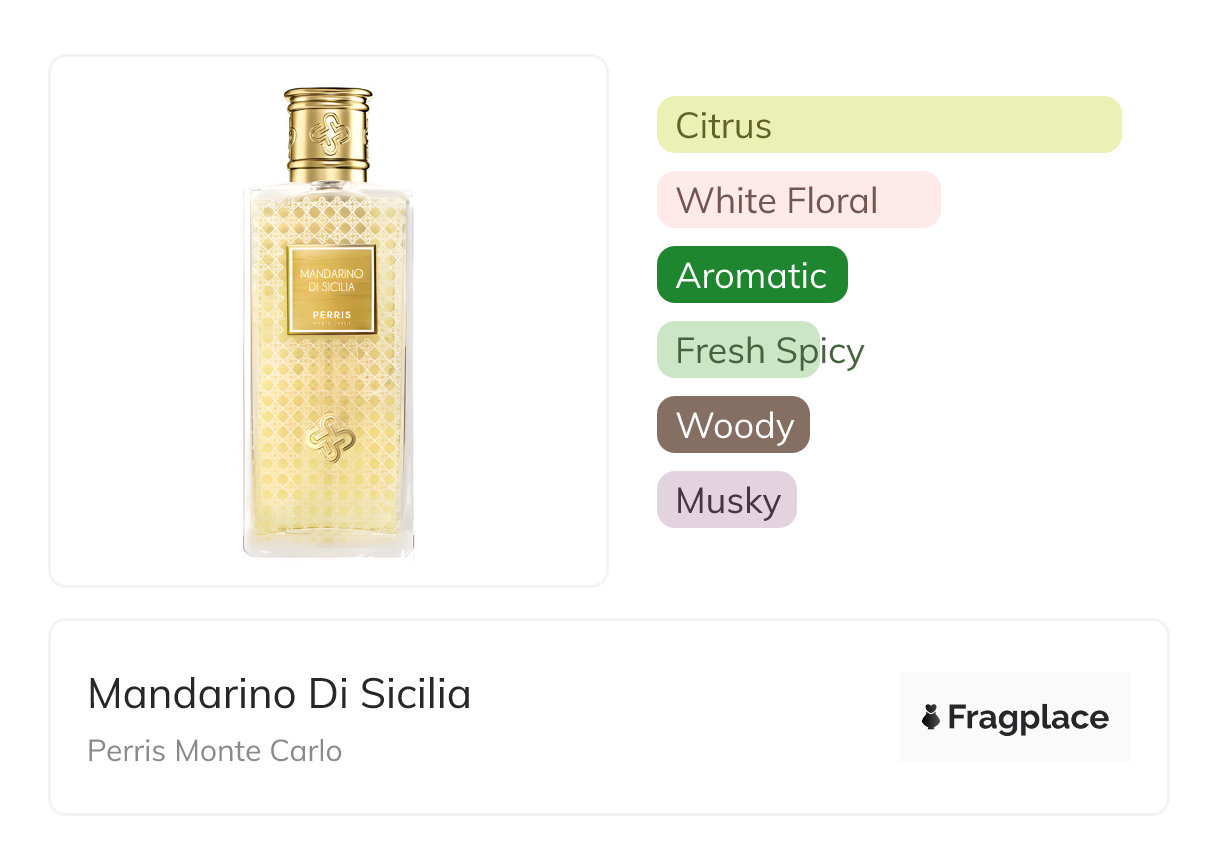Click the Musky accord bar

tap(726, 500)
